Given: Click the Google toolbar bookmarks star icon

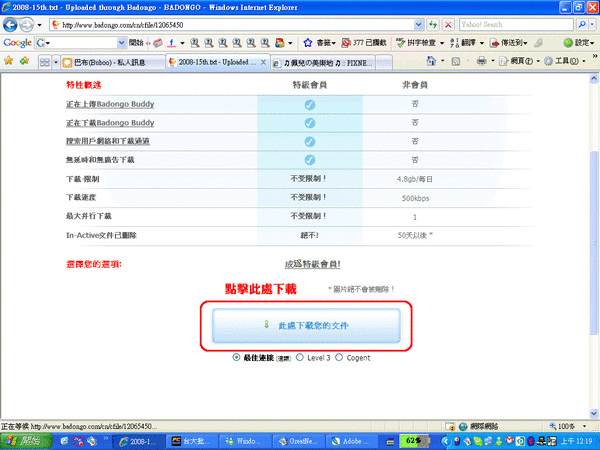Looking at the screenshot, I should (308, 43).
